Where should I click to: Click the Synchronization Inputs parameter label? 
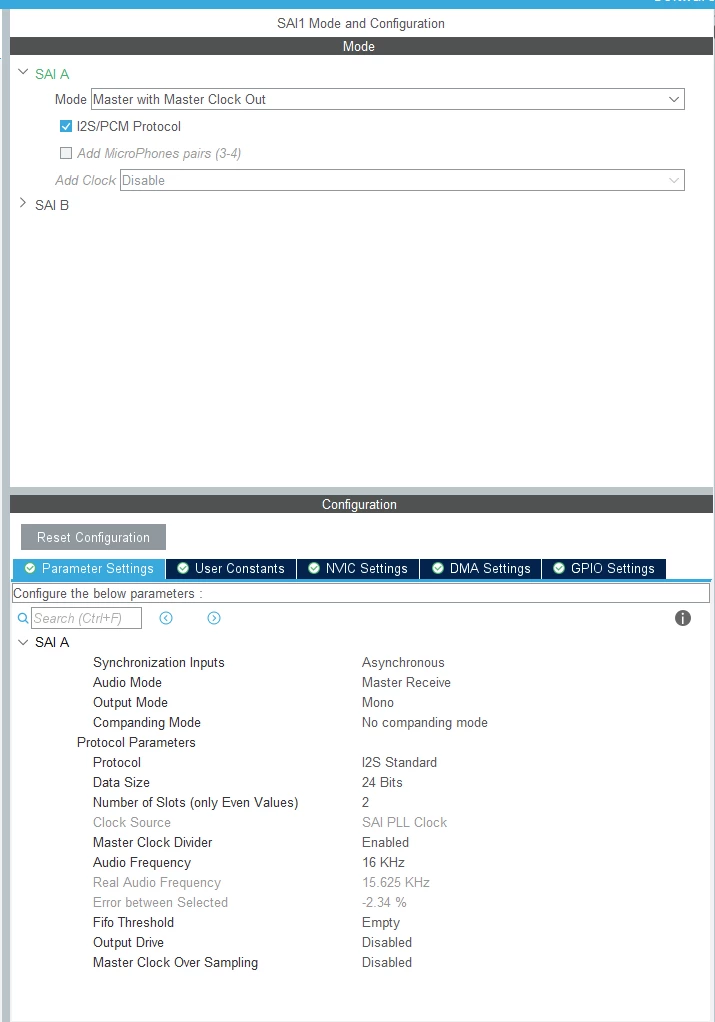(158, 662)
